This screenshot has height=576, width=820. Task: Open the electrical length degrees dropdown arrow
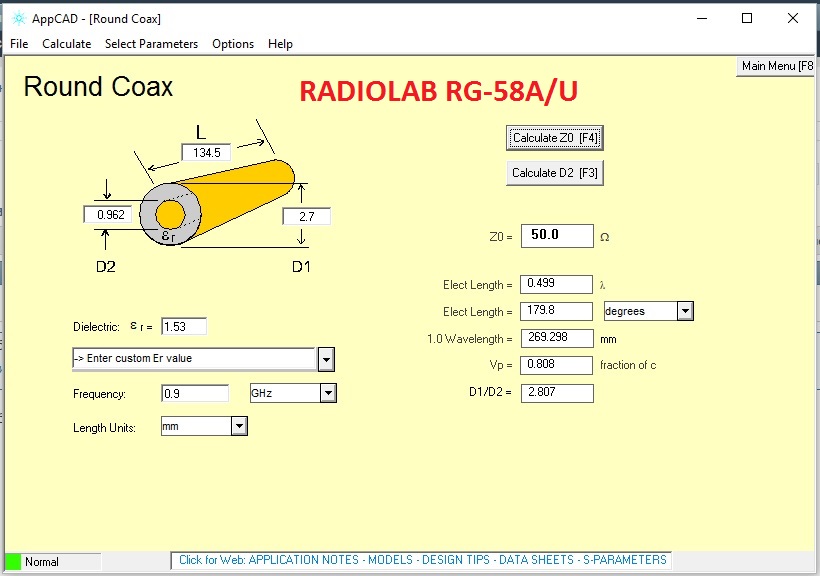[x=685, y=311]
